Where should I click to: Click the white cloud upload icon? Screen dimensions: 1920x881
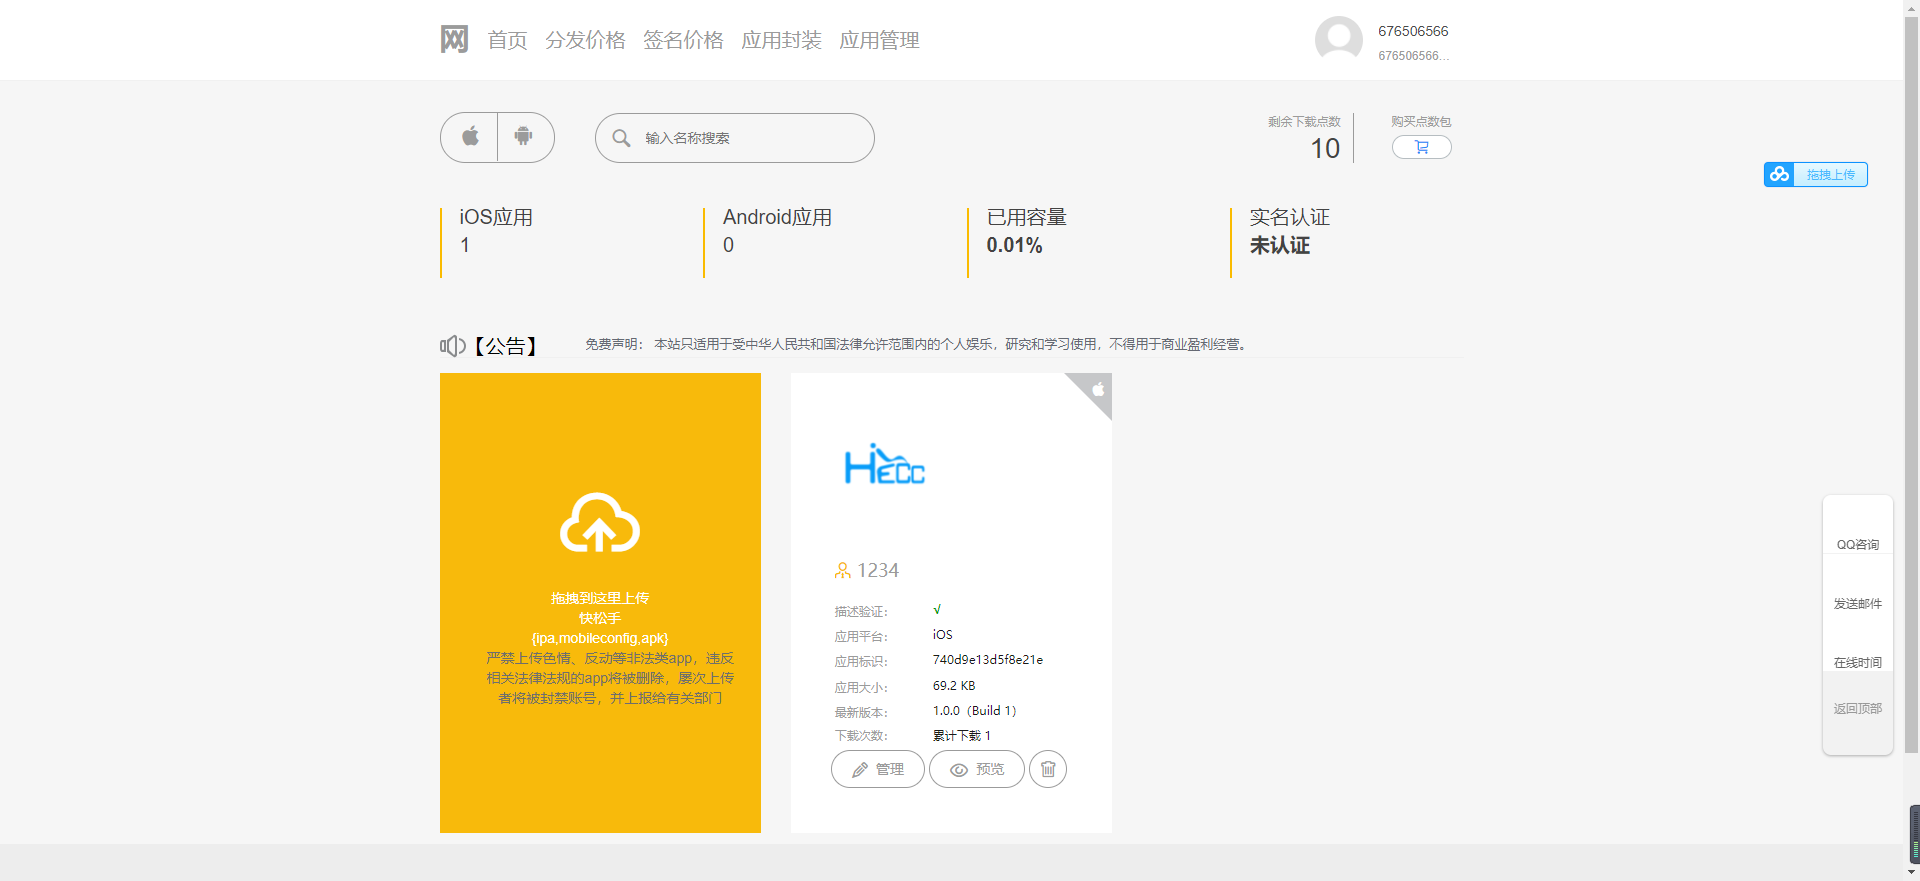tap(599, 523)
